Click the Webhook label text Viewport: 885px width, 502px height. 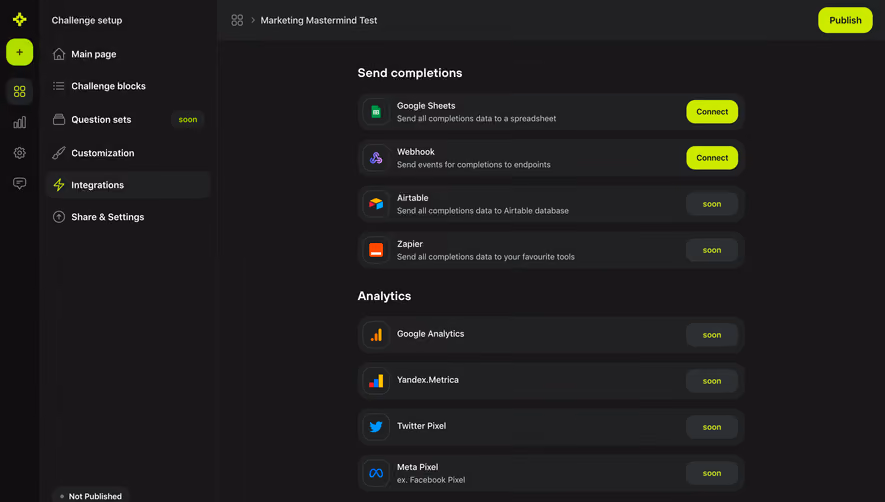point(416,152)
